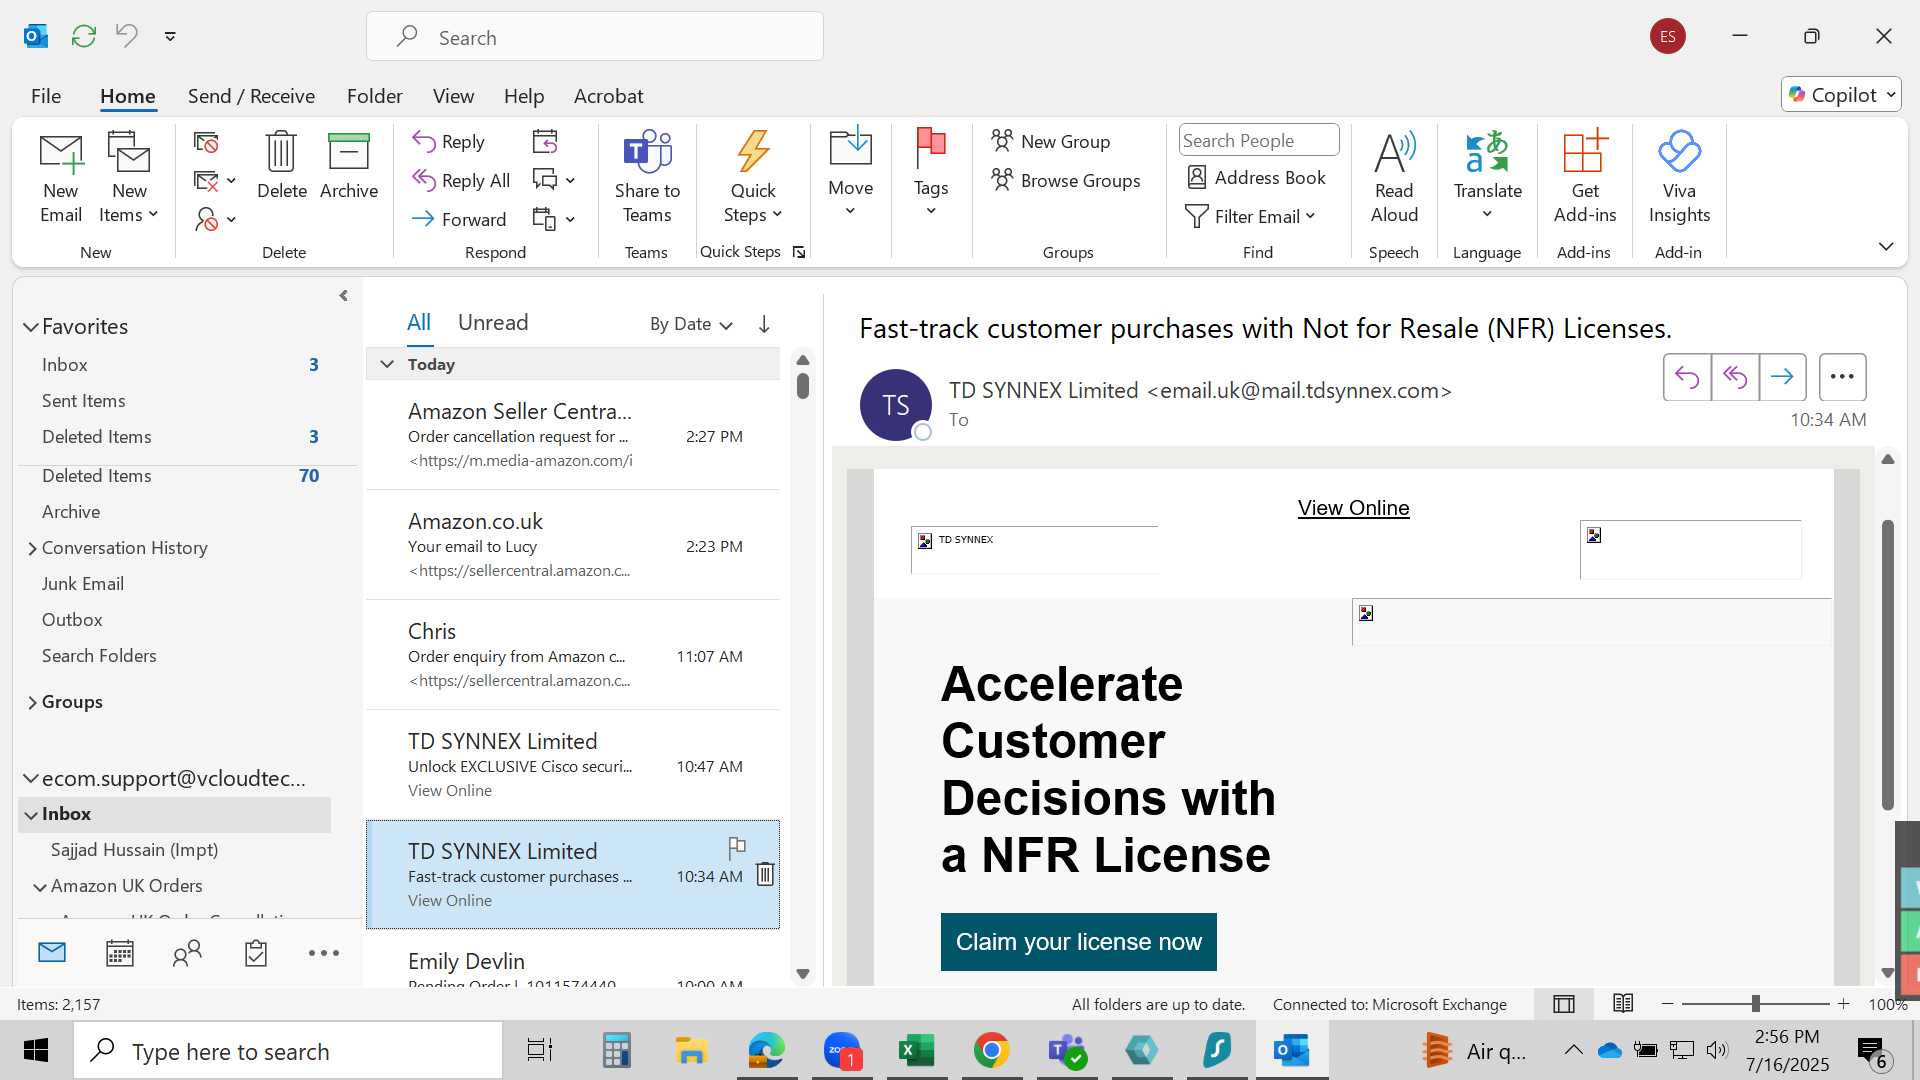Viewport: 1920px width, 1080px height.
Task: Open the Amazon.co.uk email to Lucy
Action: [573, 545]
